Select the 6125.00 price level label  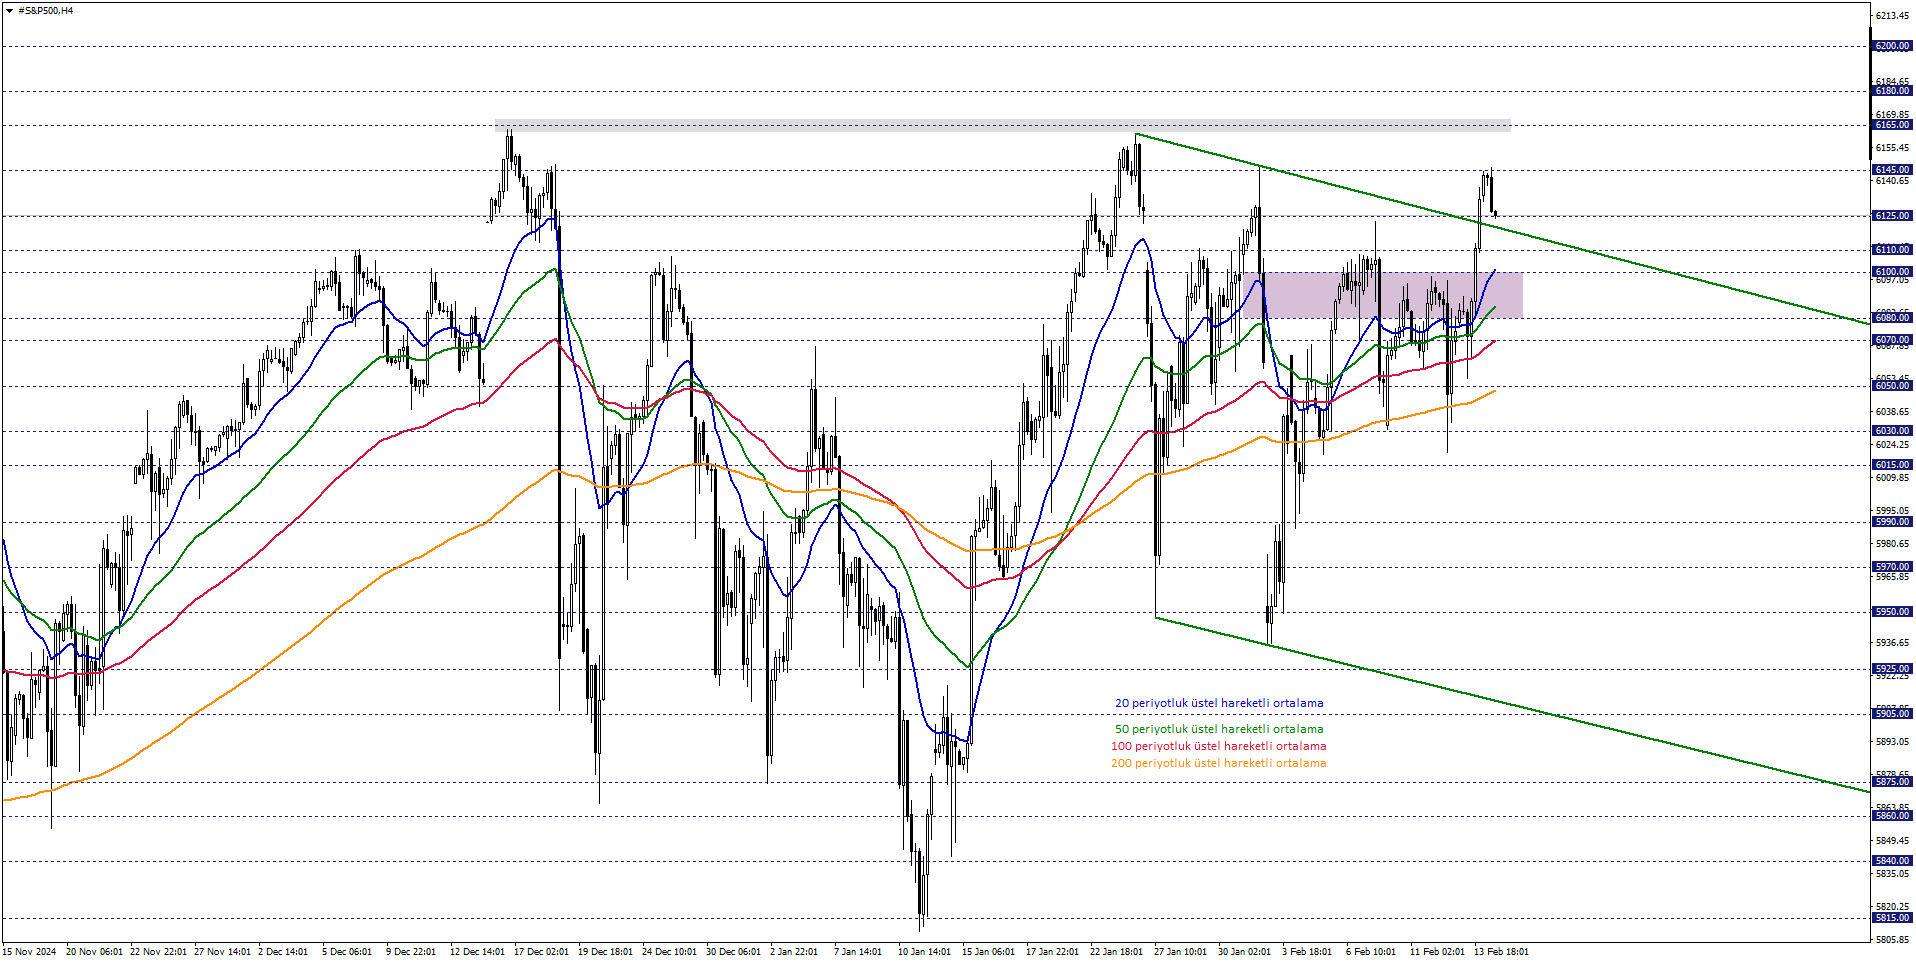[1892, 216]
